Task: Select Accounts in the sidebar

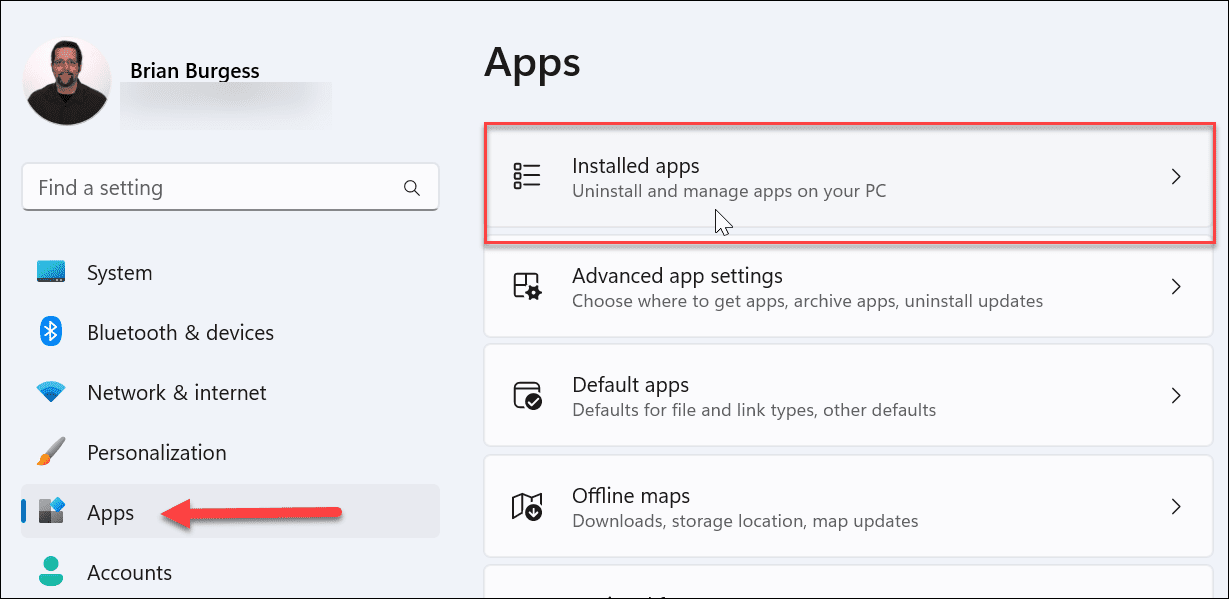Action: pos(129,572)
